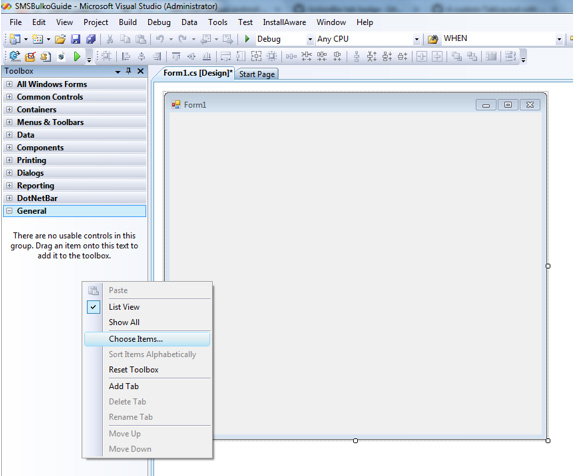Viewport: 574px width, 476px height.
Task: Open the Debug menu in menu bar
Action: click(159, 22)
